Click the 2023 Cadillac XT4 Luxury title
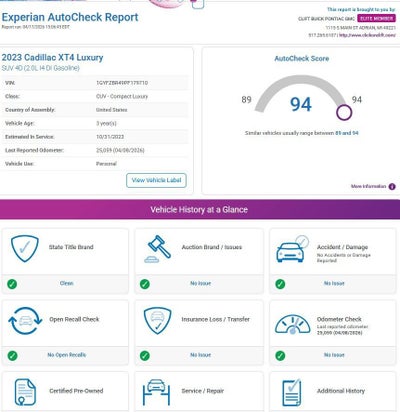 [x=52, y=58]
